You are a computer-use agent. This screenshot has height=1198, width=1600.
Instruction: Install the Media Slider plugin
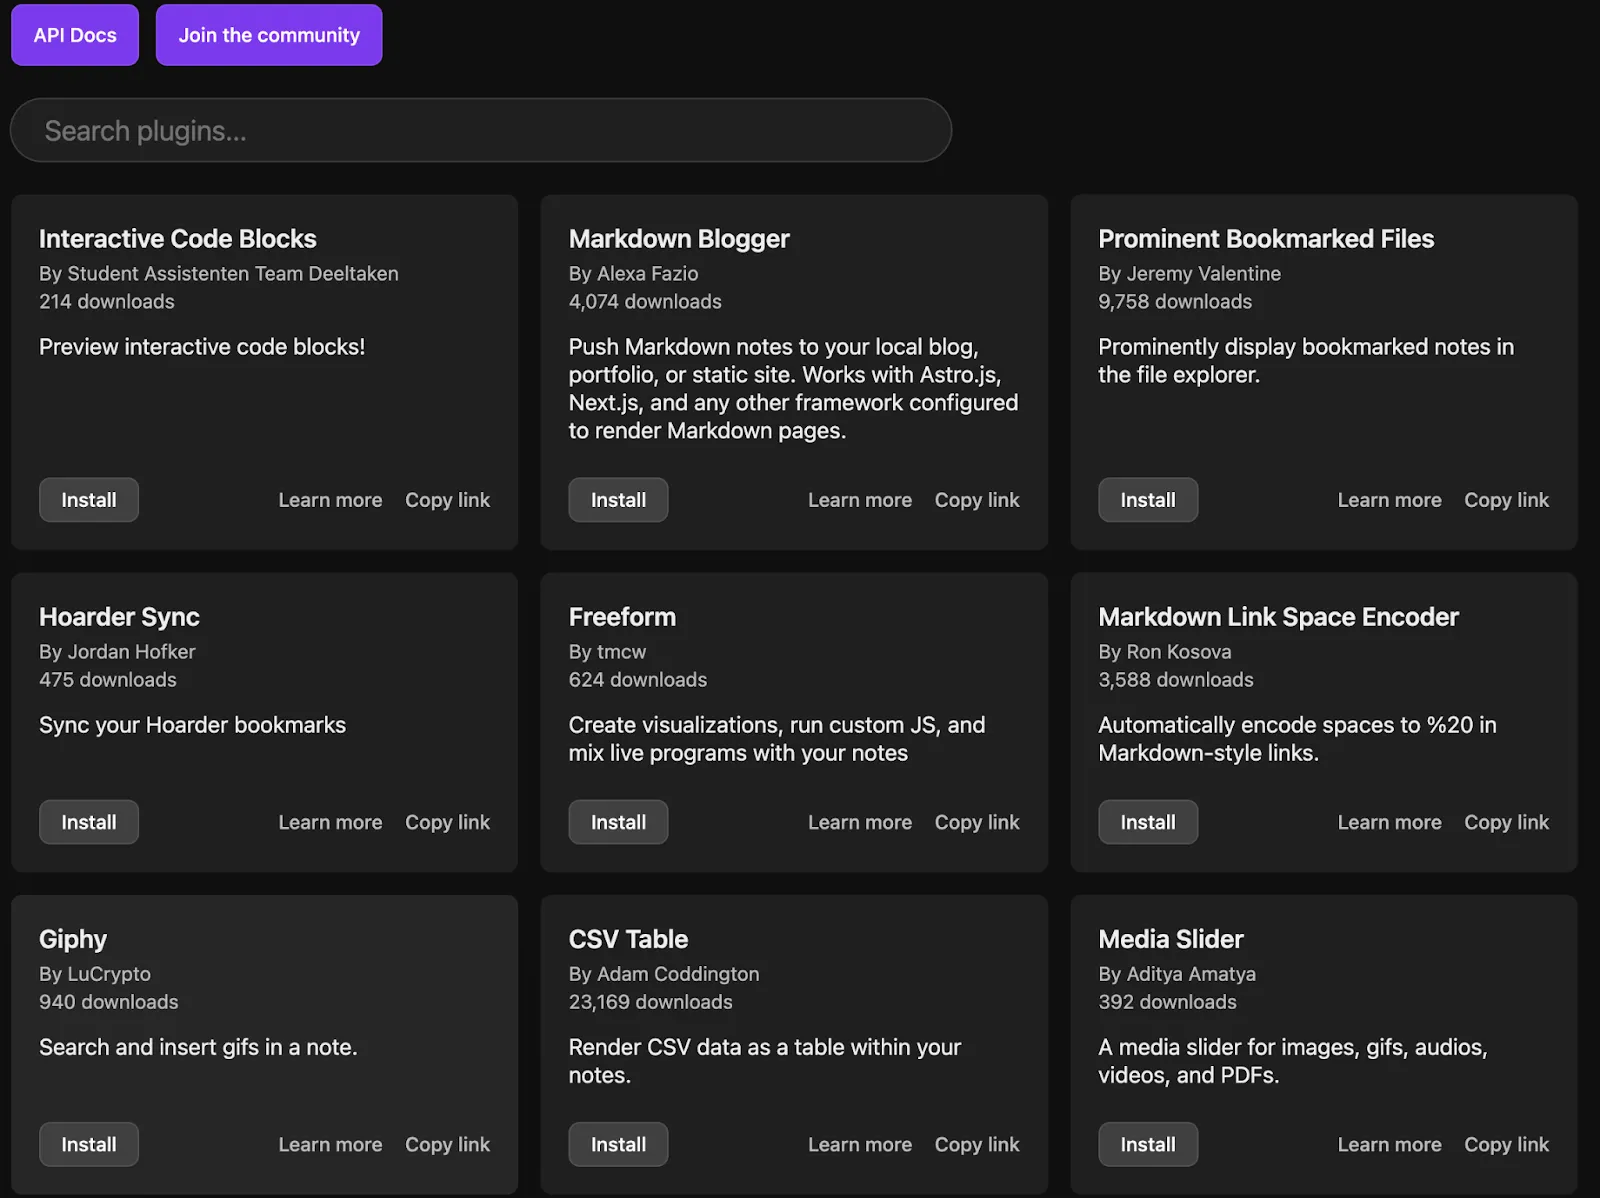pyautogui.click(x=1148, y=1144)
